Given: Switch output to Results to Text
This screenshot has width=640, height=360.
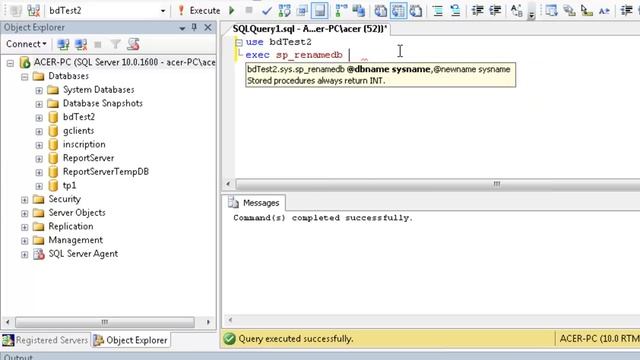Looking at the screenshot, I should pyautogui.click(x=380, y=11).
